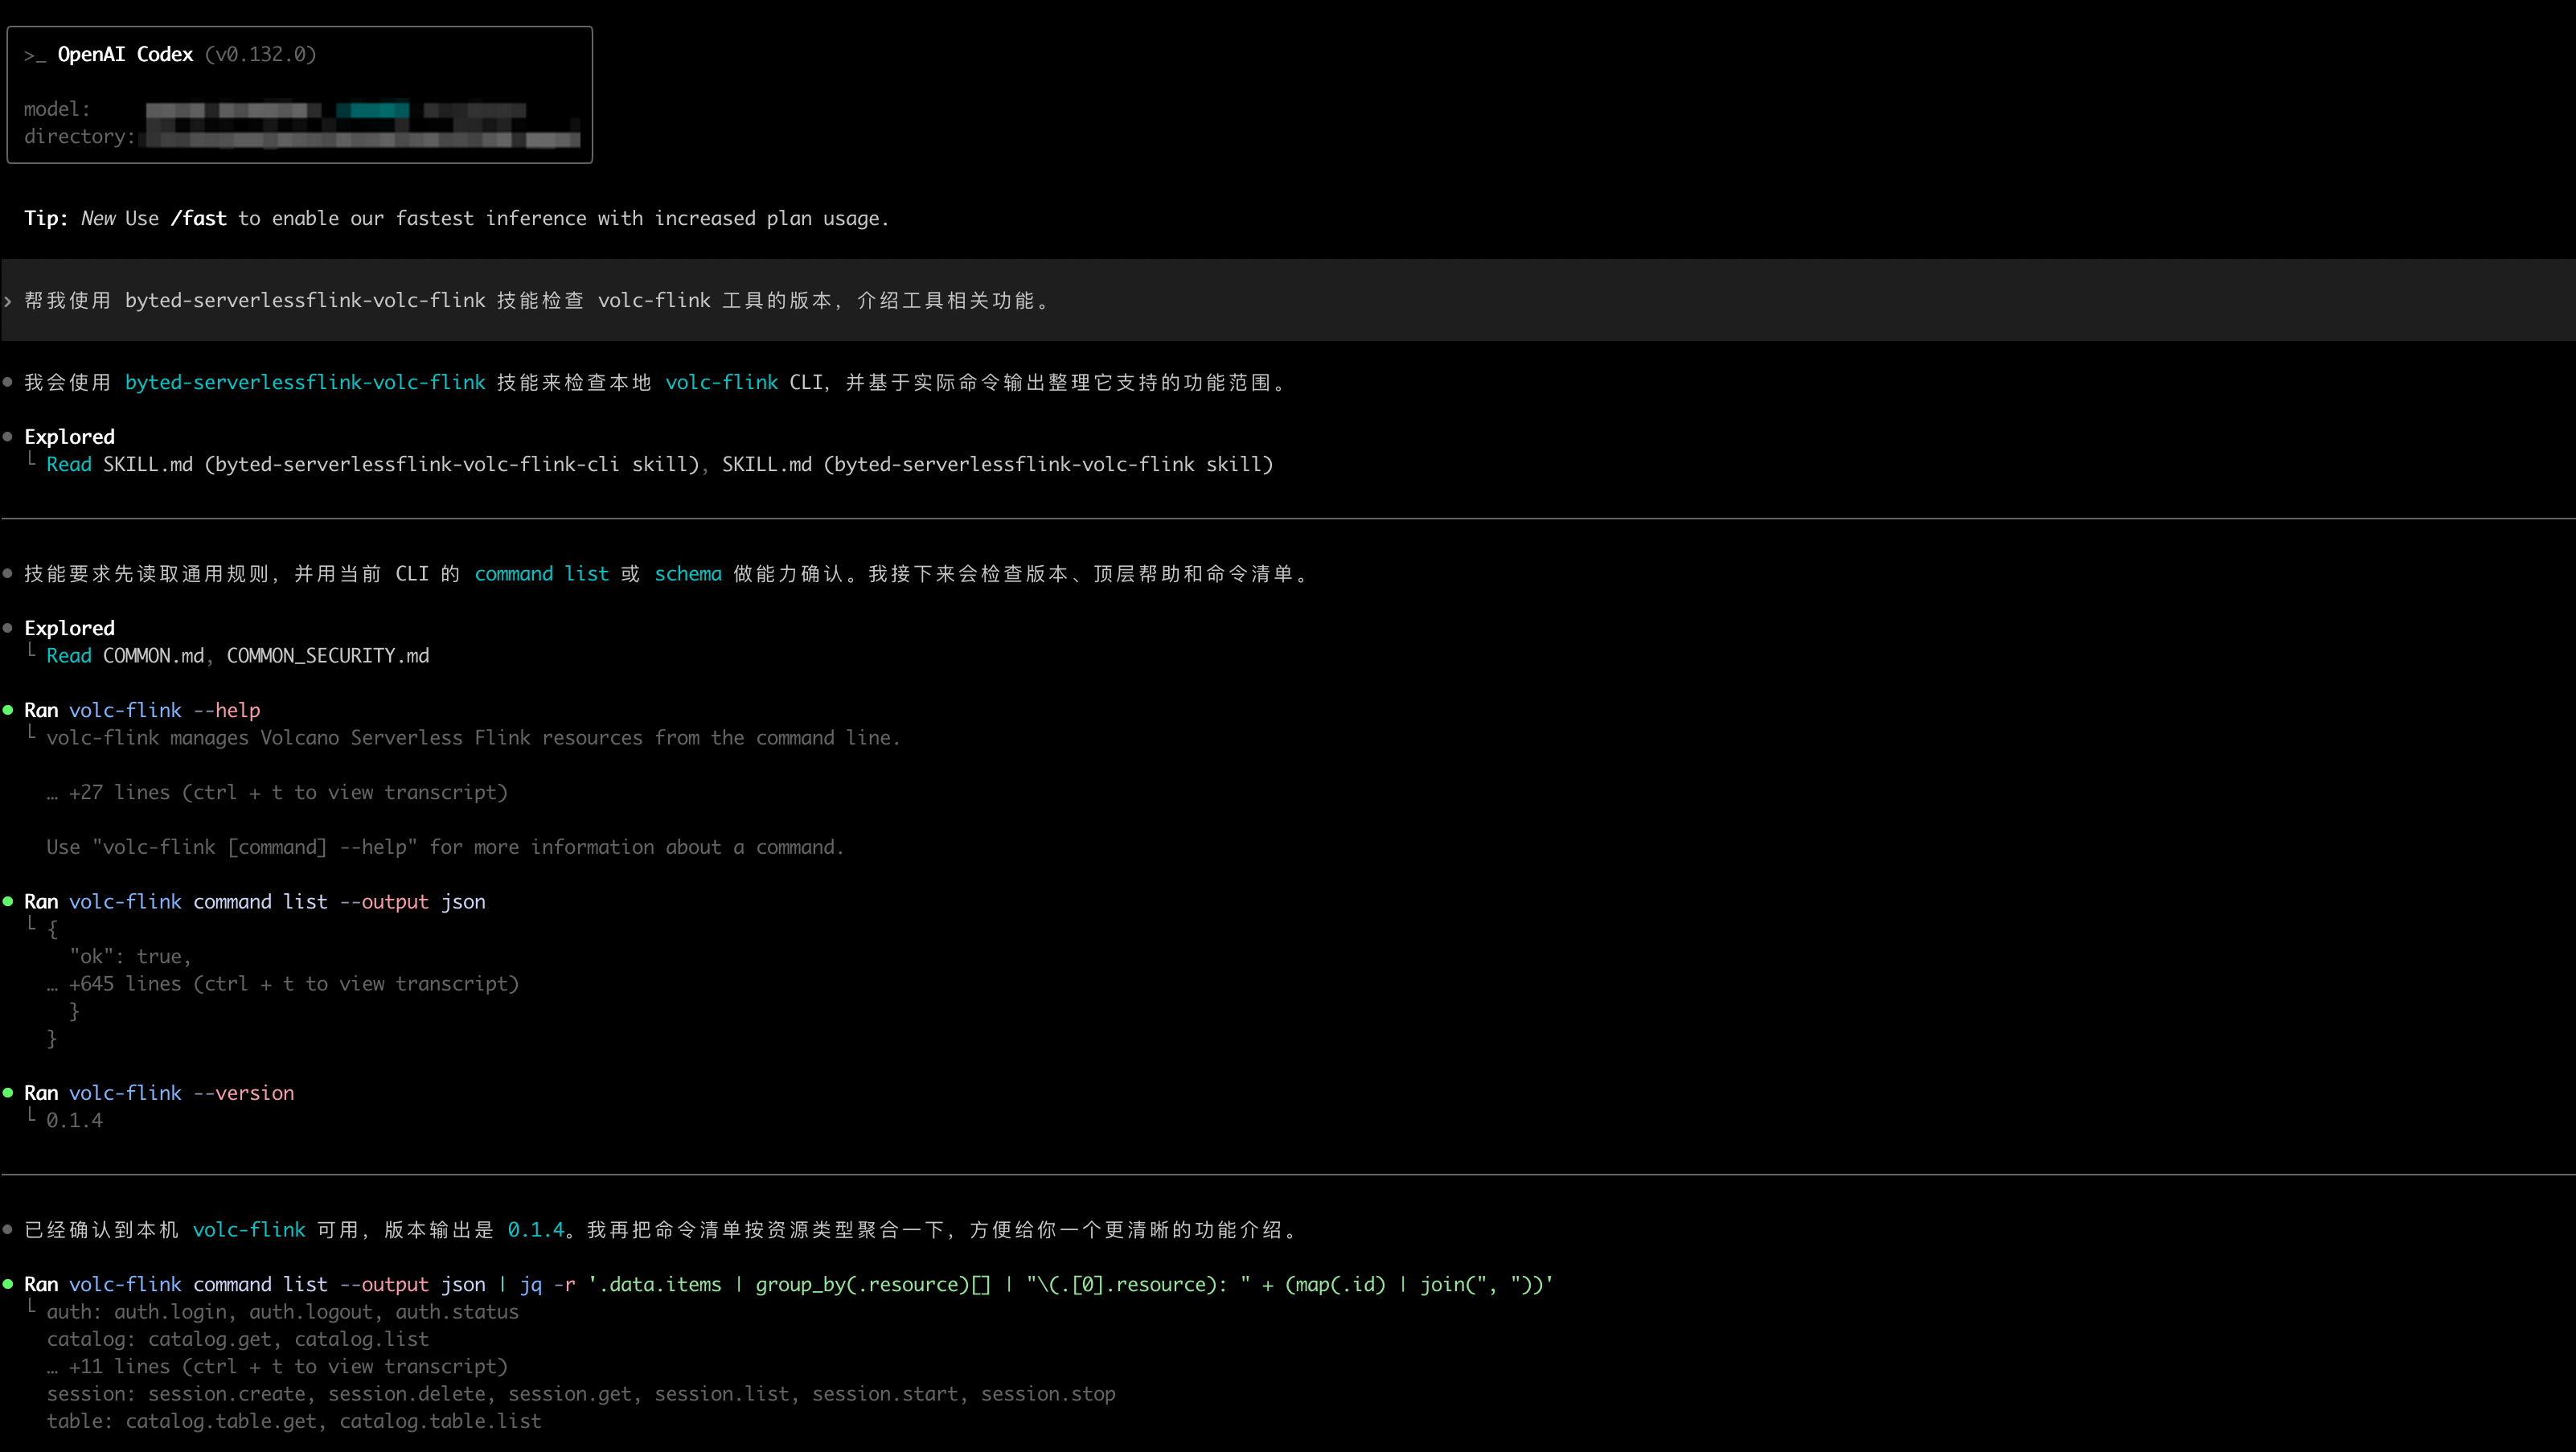Click the second 'Explored' heading above COMMON.md

69,628
